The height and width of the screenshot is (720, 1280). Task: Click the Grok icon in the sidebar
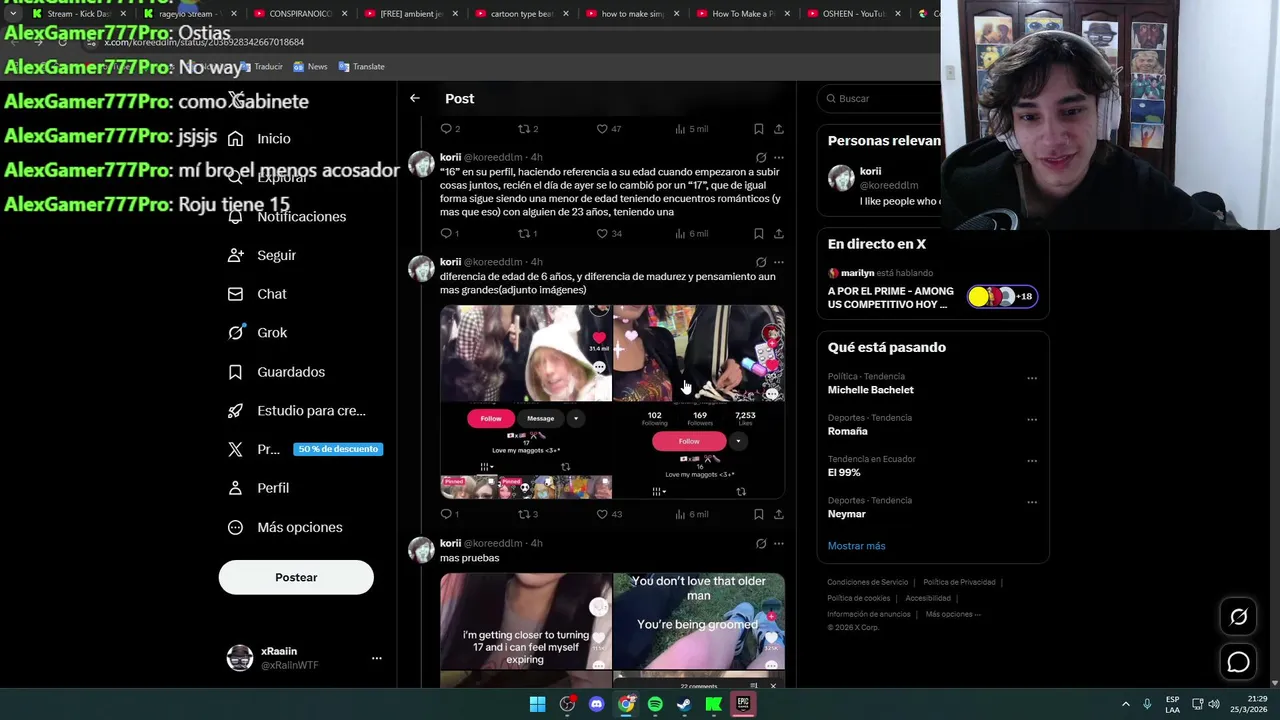tap(235, 333)
